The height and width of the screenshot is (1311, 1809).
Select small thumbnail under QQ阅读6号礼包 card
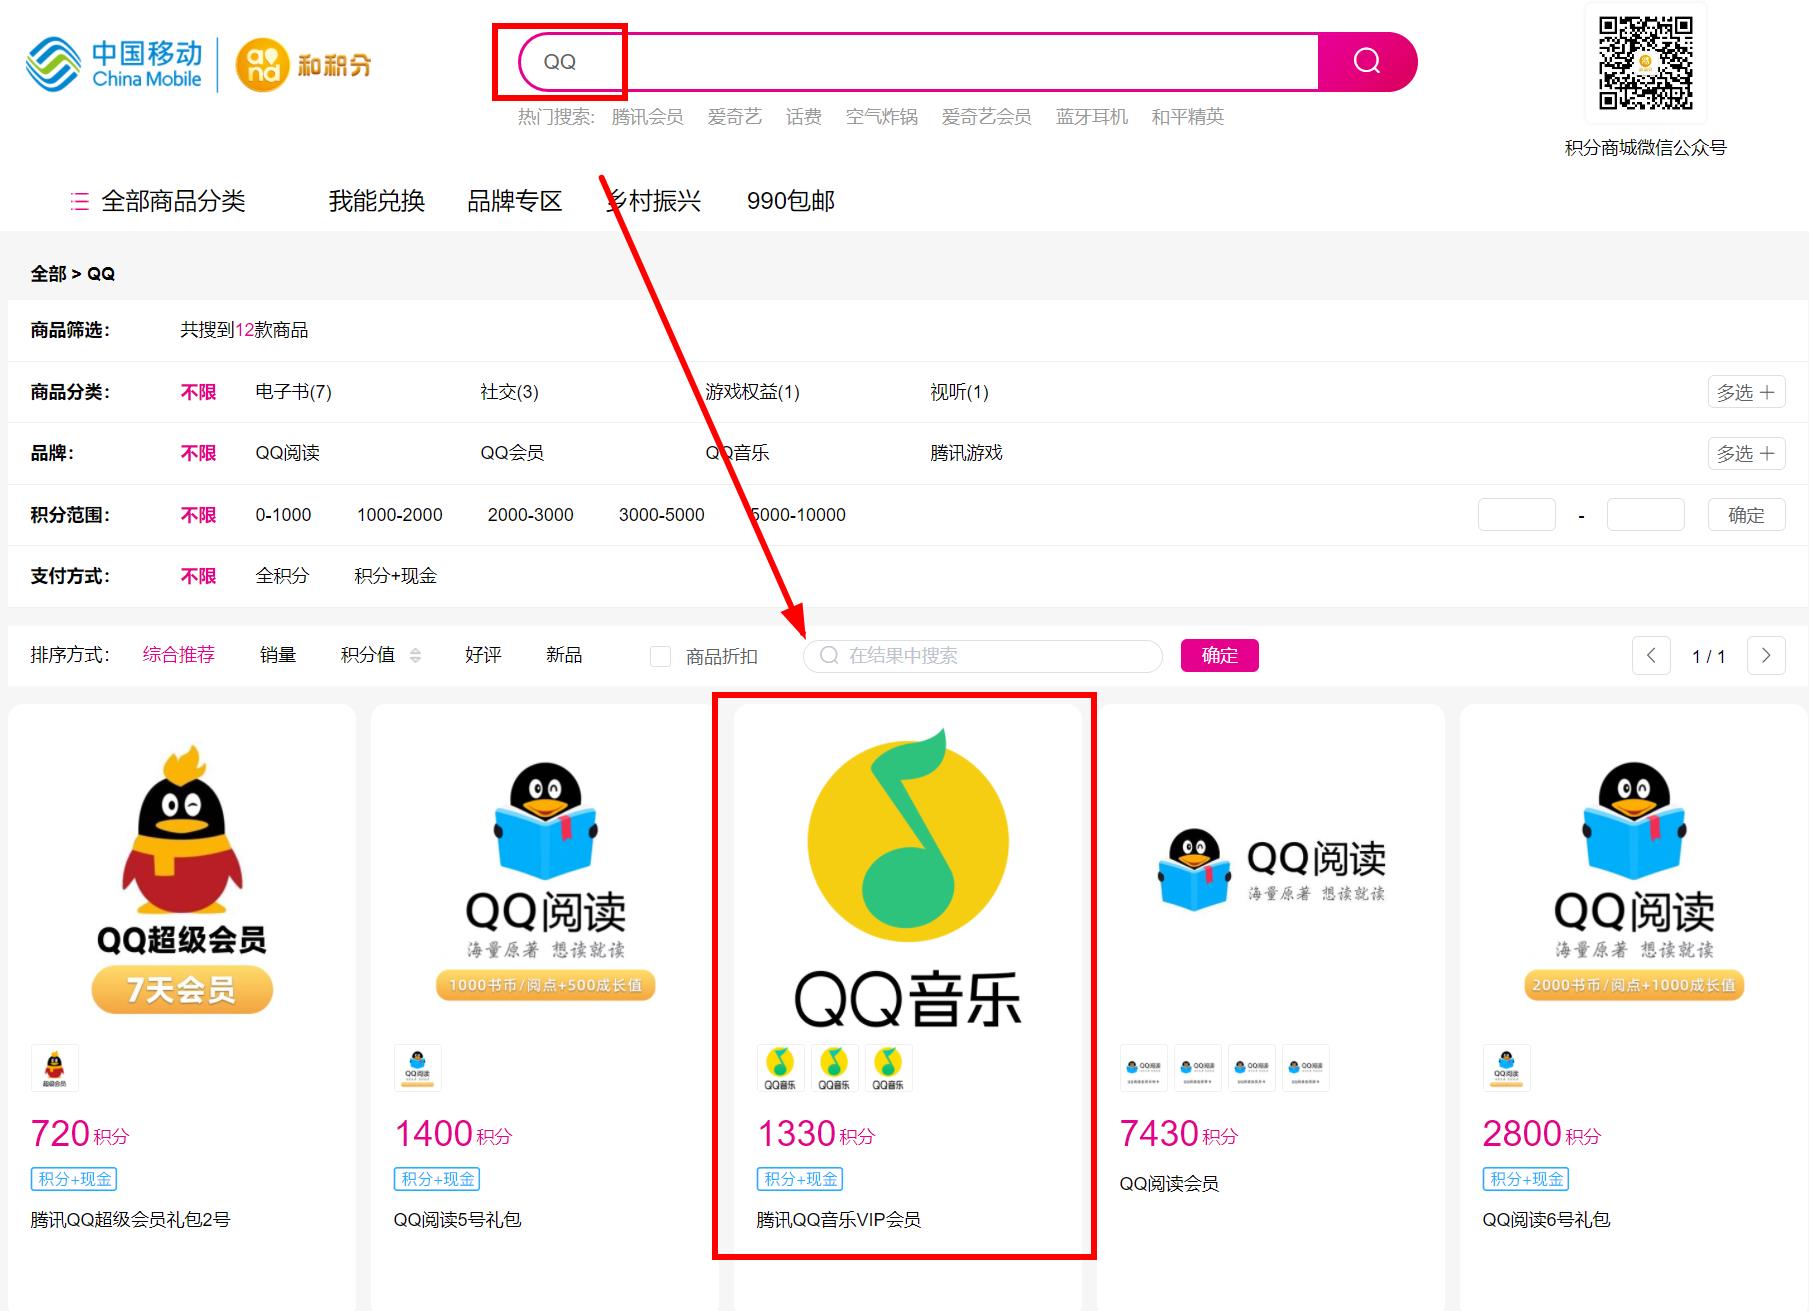[x=1507, y=1068]
